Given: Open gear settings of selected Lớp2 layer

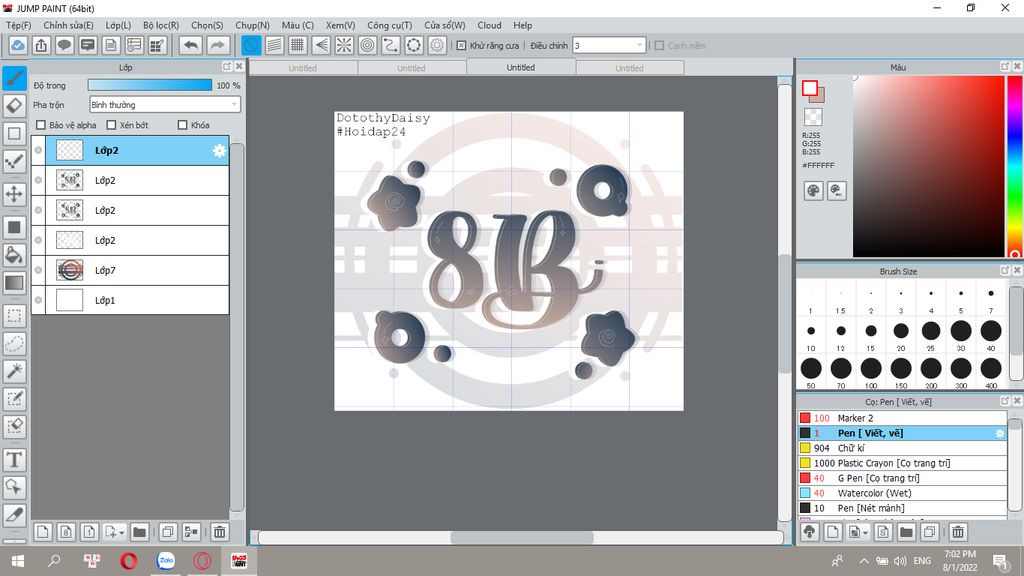Looking at the screenshot, I should pos(219,151).
